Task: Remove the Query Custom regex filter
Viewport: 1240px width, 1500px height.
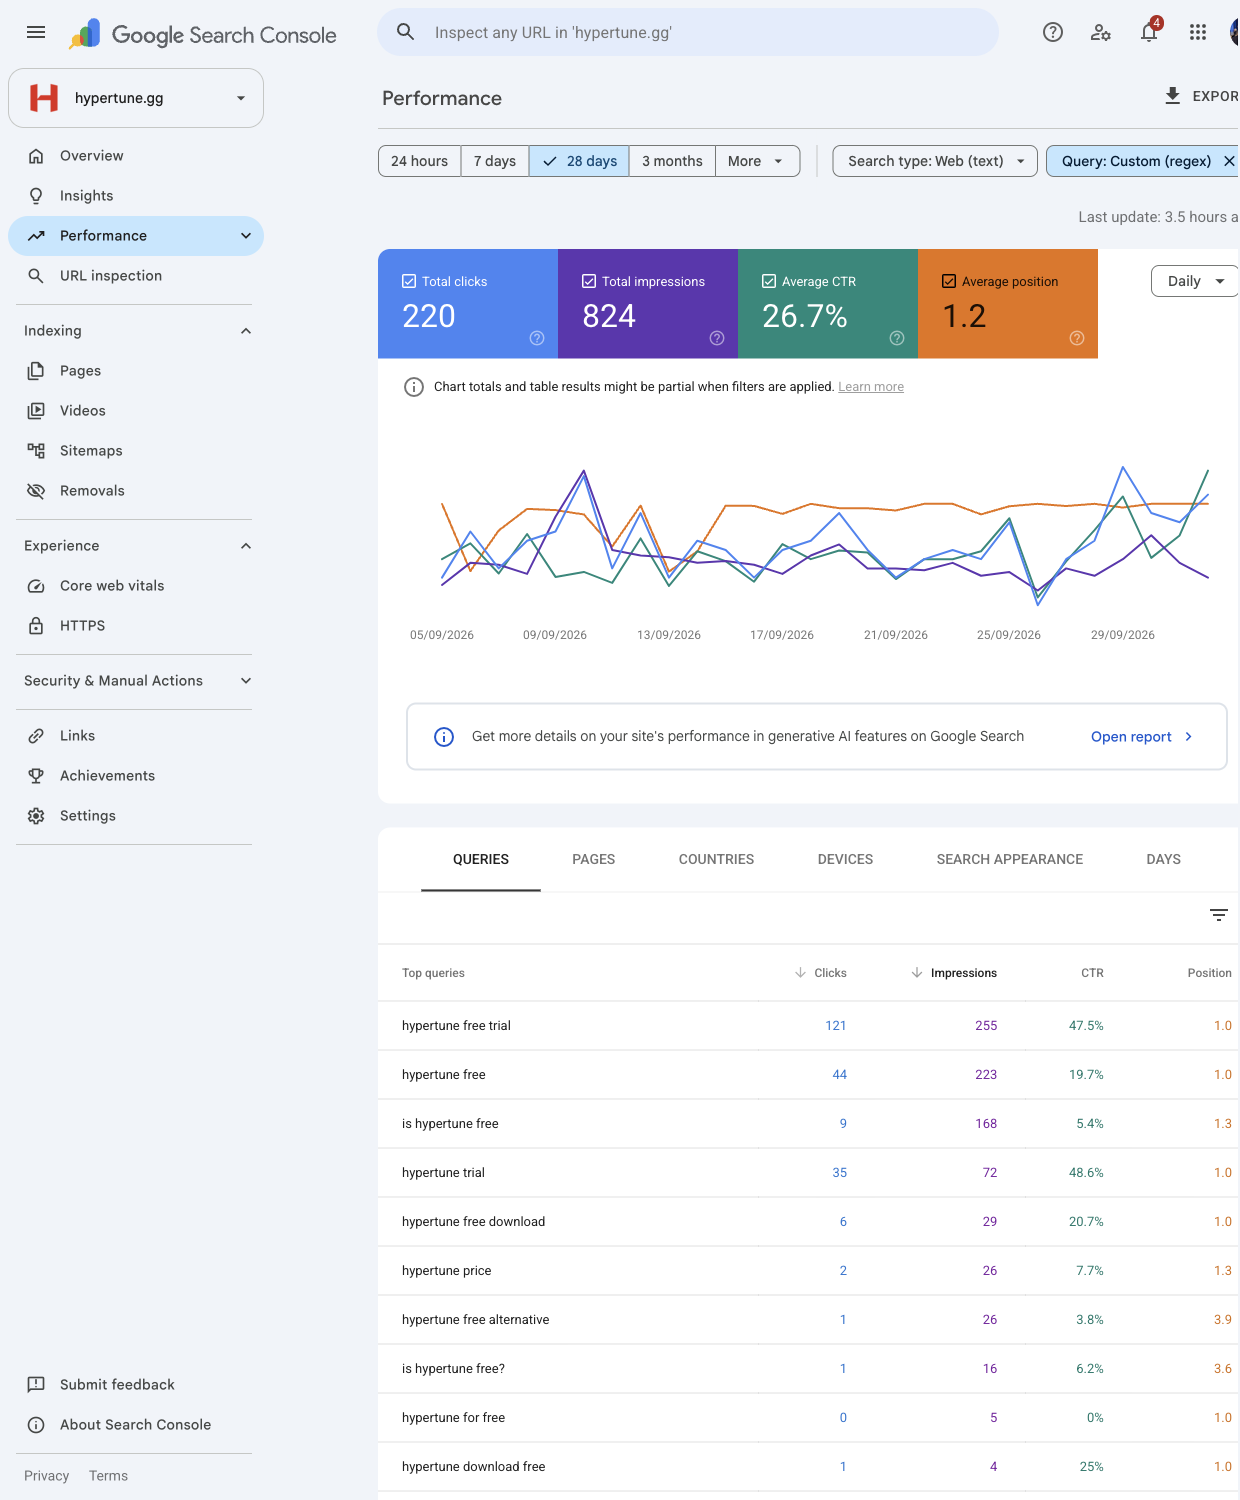Action: [x=1229, y=161]
